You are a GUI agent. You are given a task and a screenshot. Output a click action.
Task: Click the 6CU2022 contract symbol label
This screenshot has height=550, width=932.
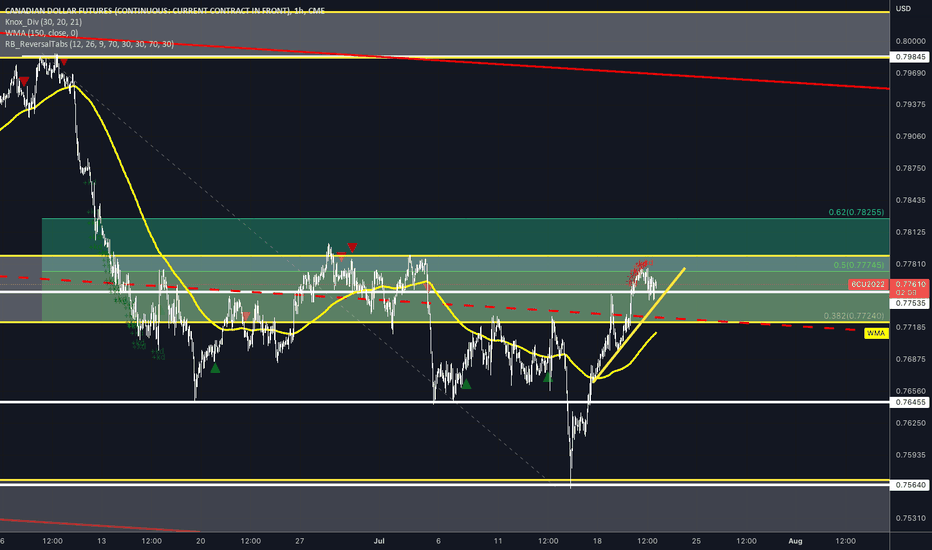coord(868,285)
